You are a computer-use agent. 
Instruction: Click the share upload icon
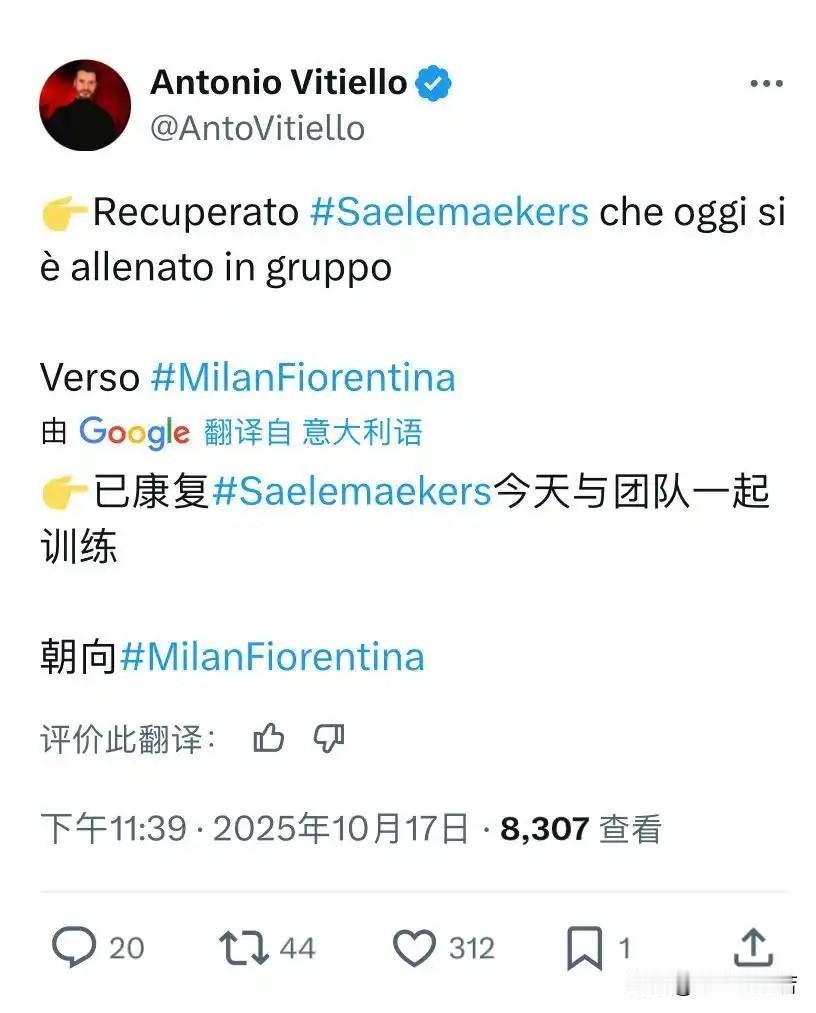pos(753,947)
